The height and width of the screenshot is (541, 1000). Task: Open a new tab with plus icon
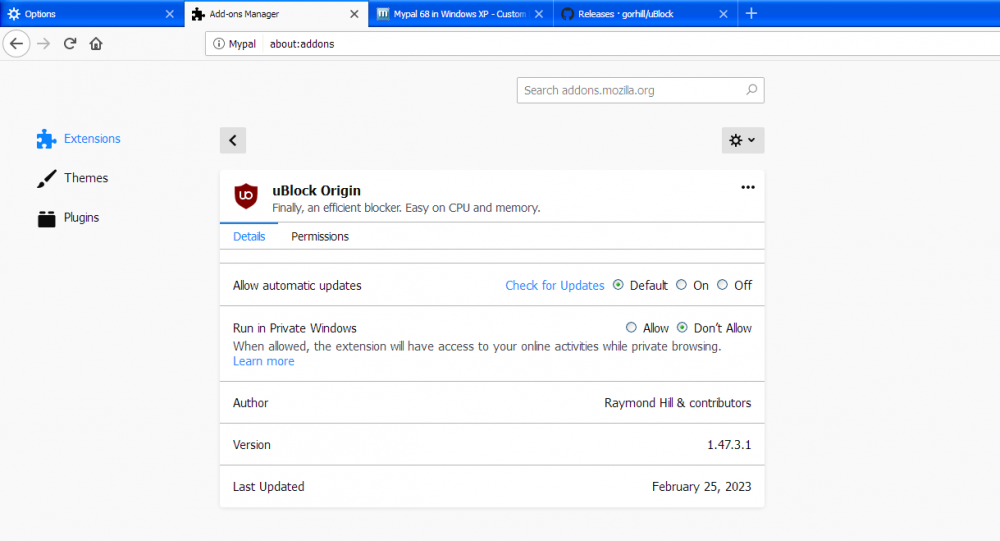point(751,14)
